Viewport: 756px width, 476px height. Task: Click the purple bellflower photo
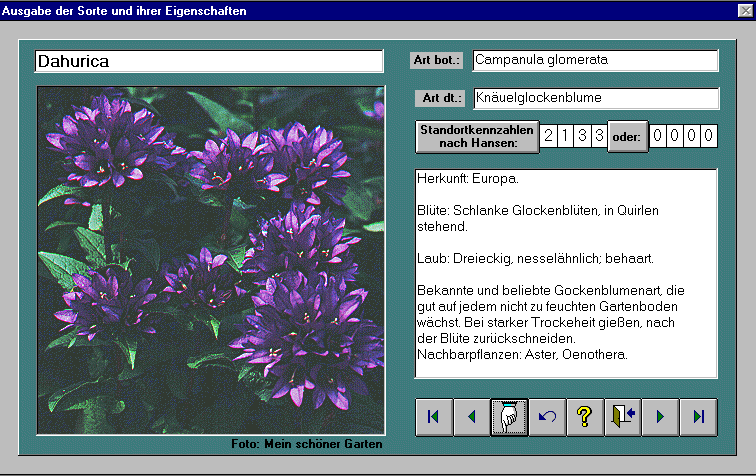point(210,260)
